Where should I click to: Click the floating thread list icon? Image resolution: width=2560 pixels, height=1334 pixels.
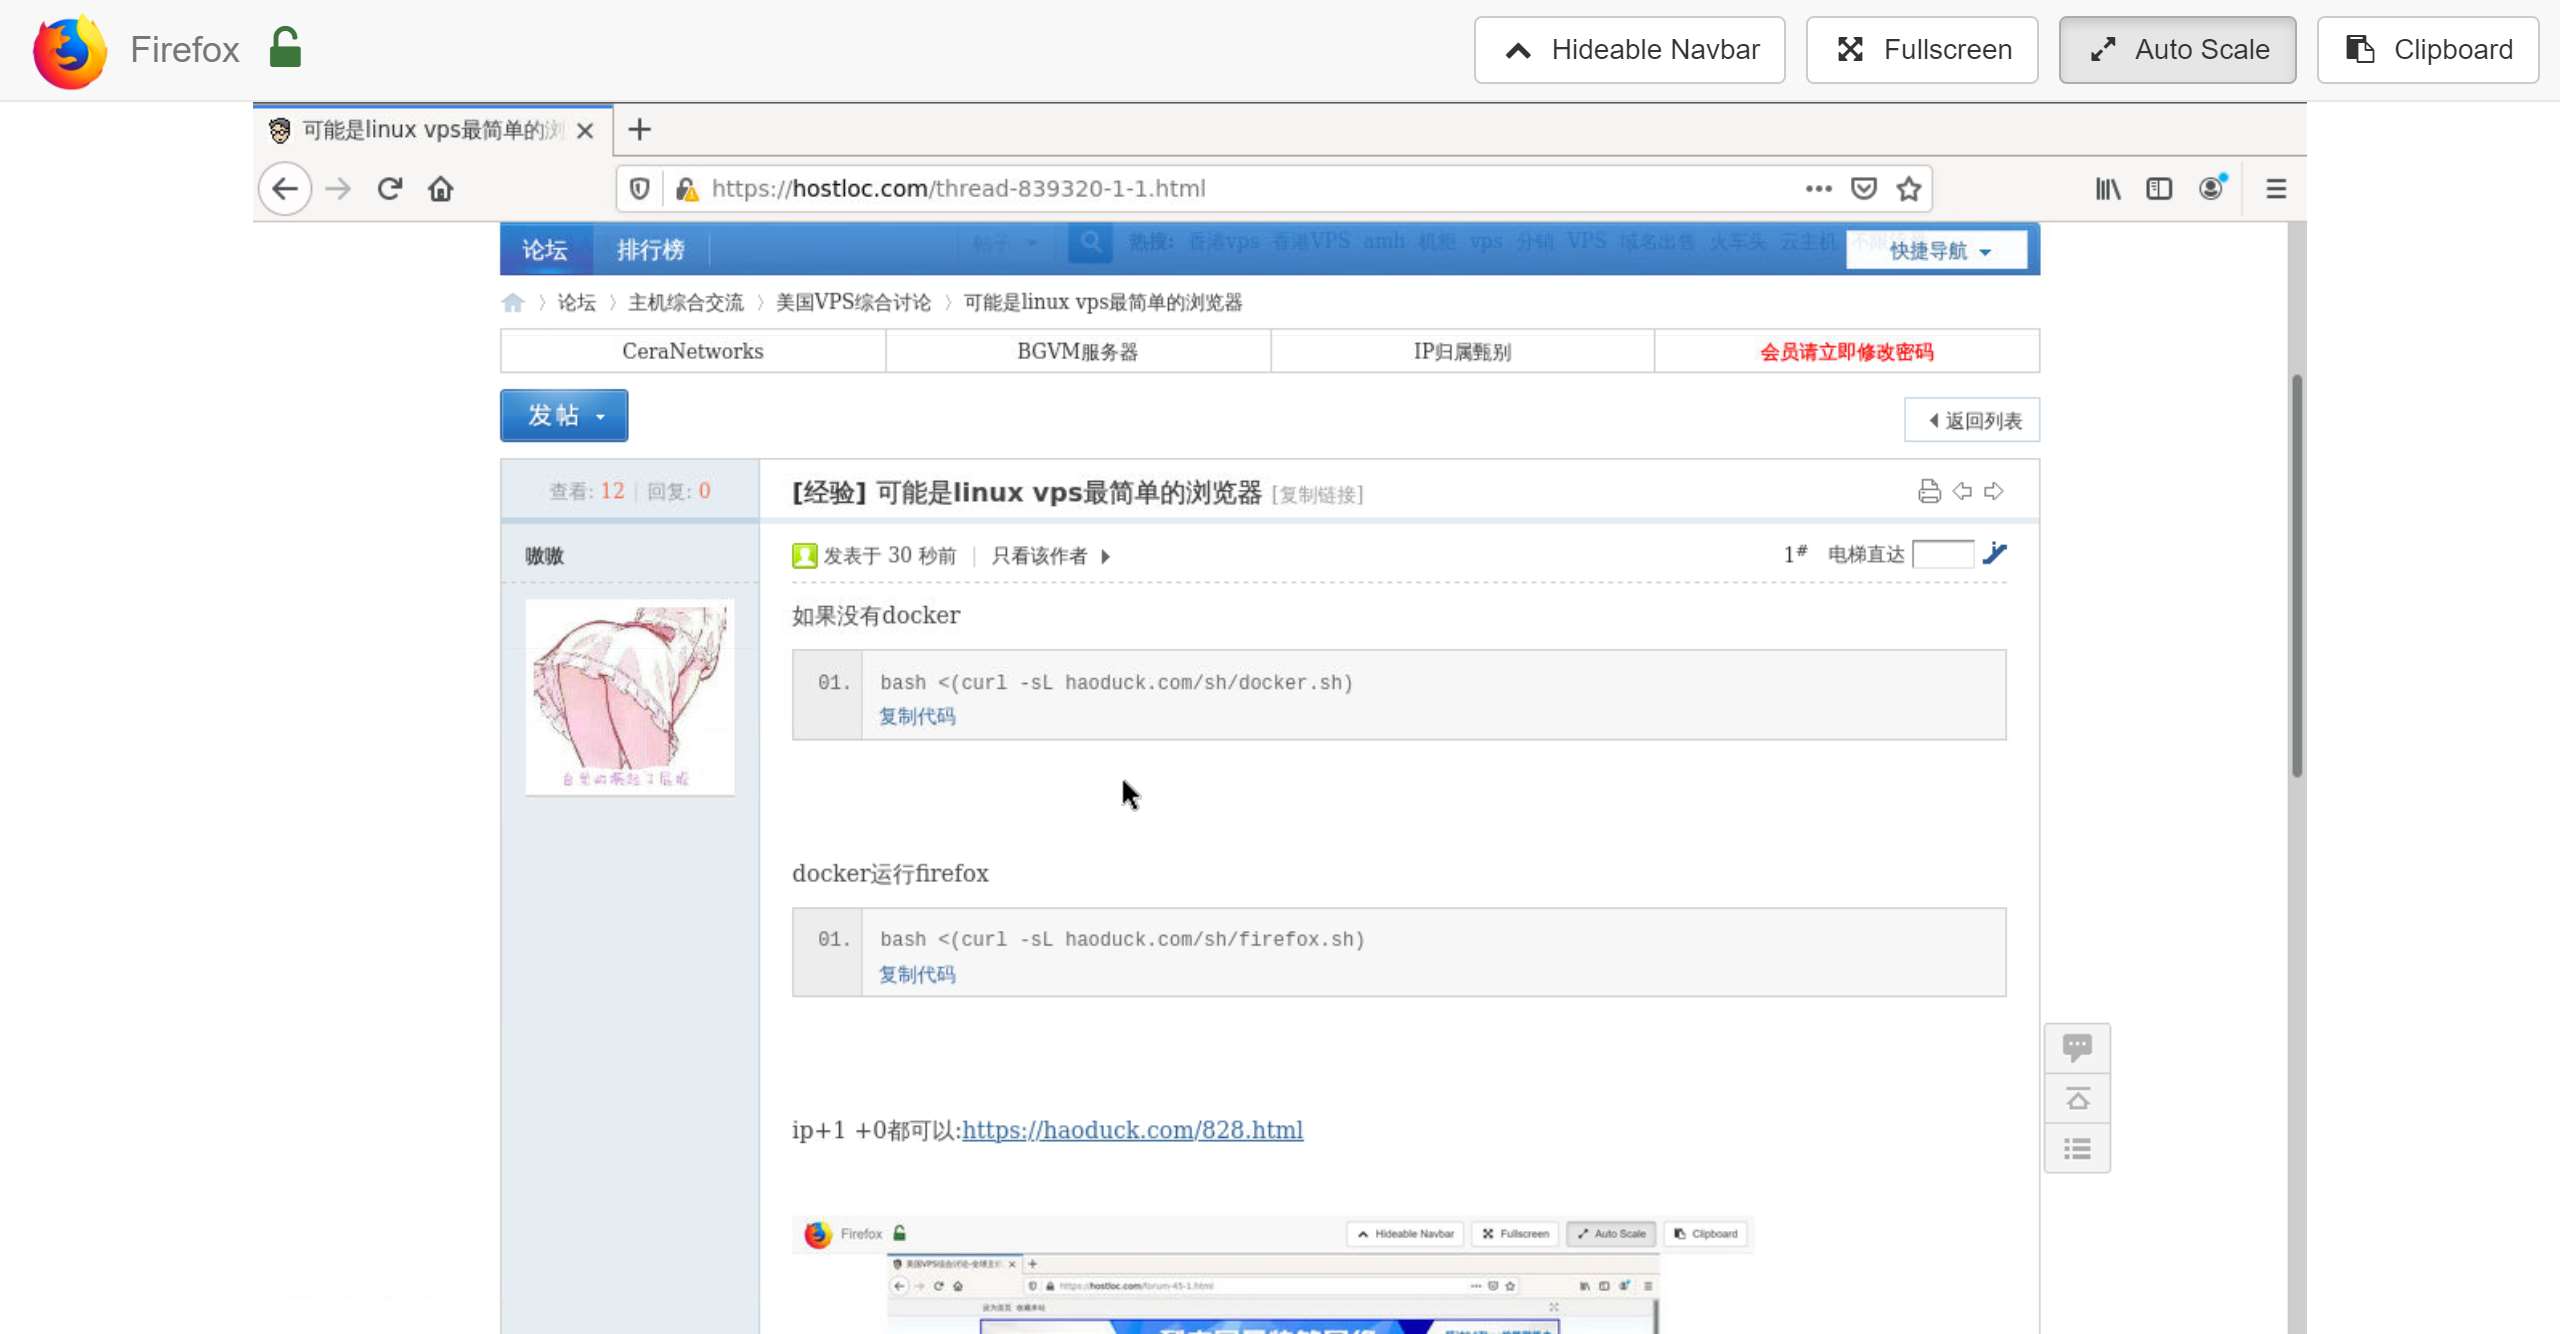point(2077,1148)
